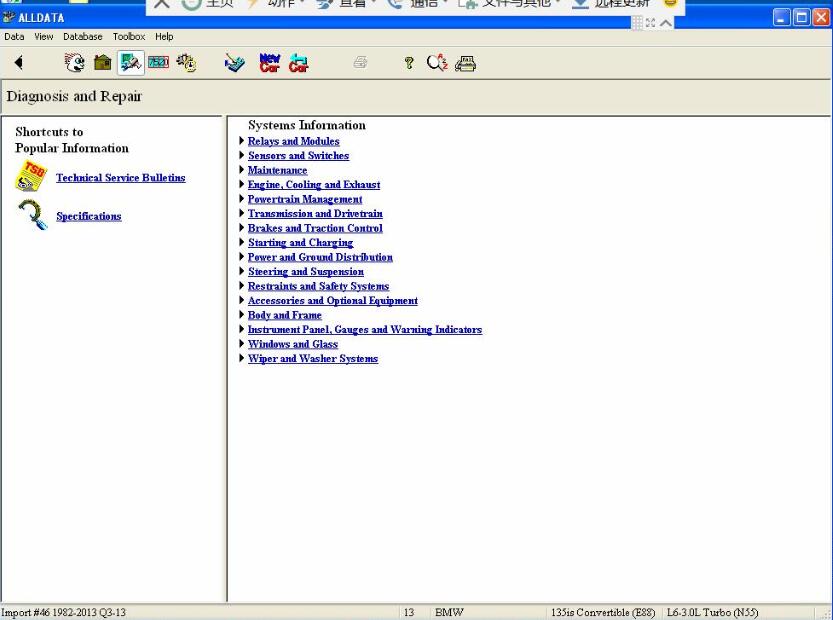
Task: Click the New Car toolbar icon
Action: pos(269,63)
